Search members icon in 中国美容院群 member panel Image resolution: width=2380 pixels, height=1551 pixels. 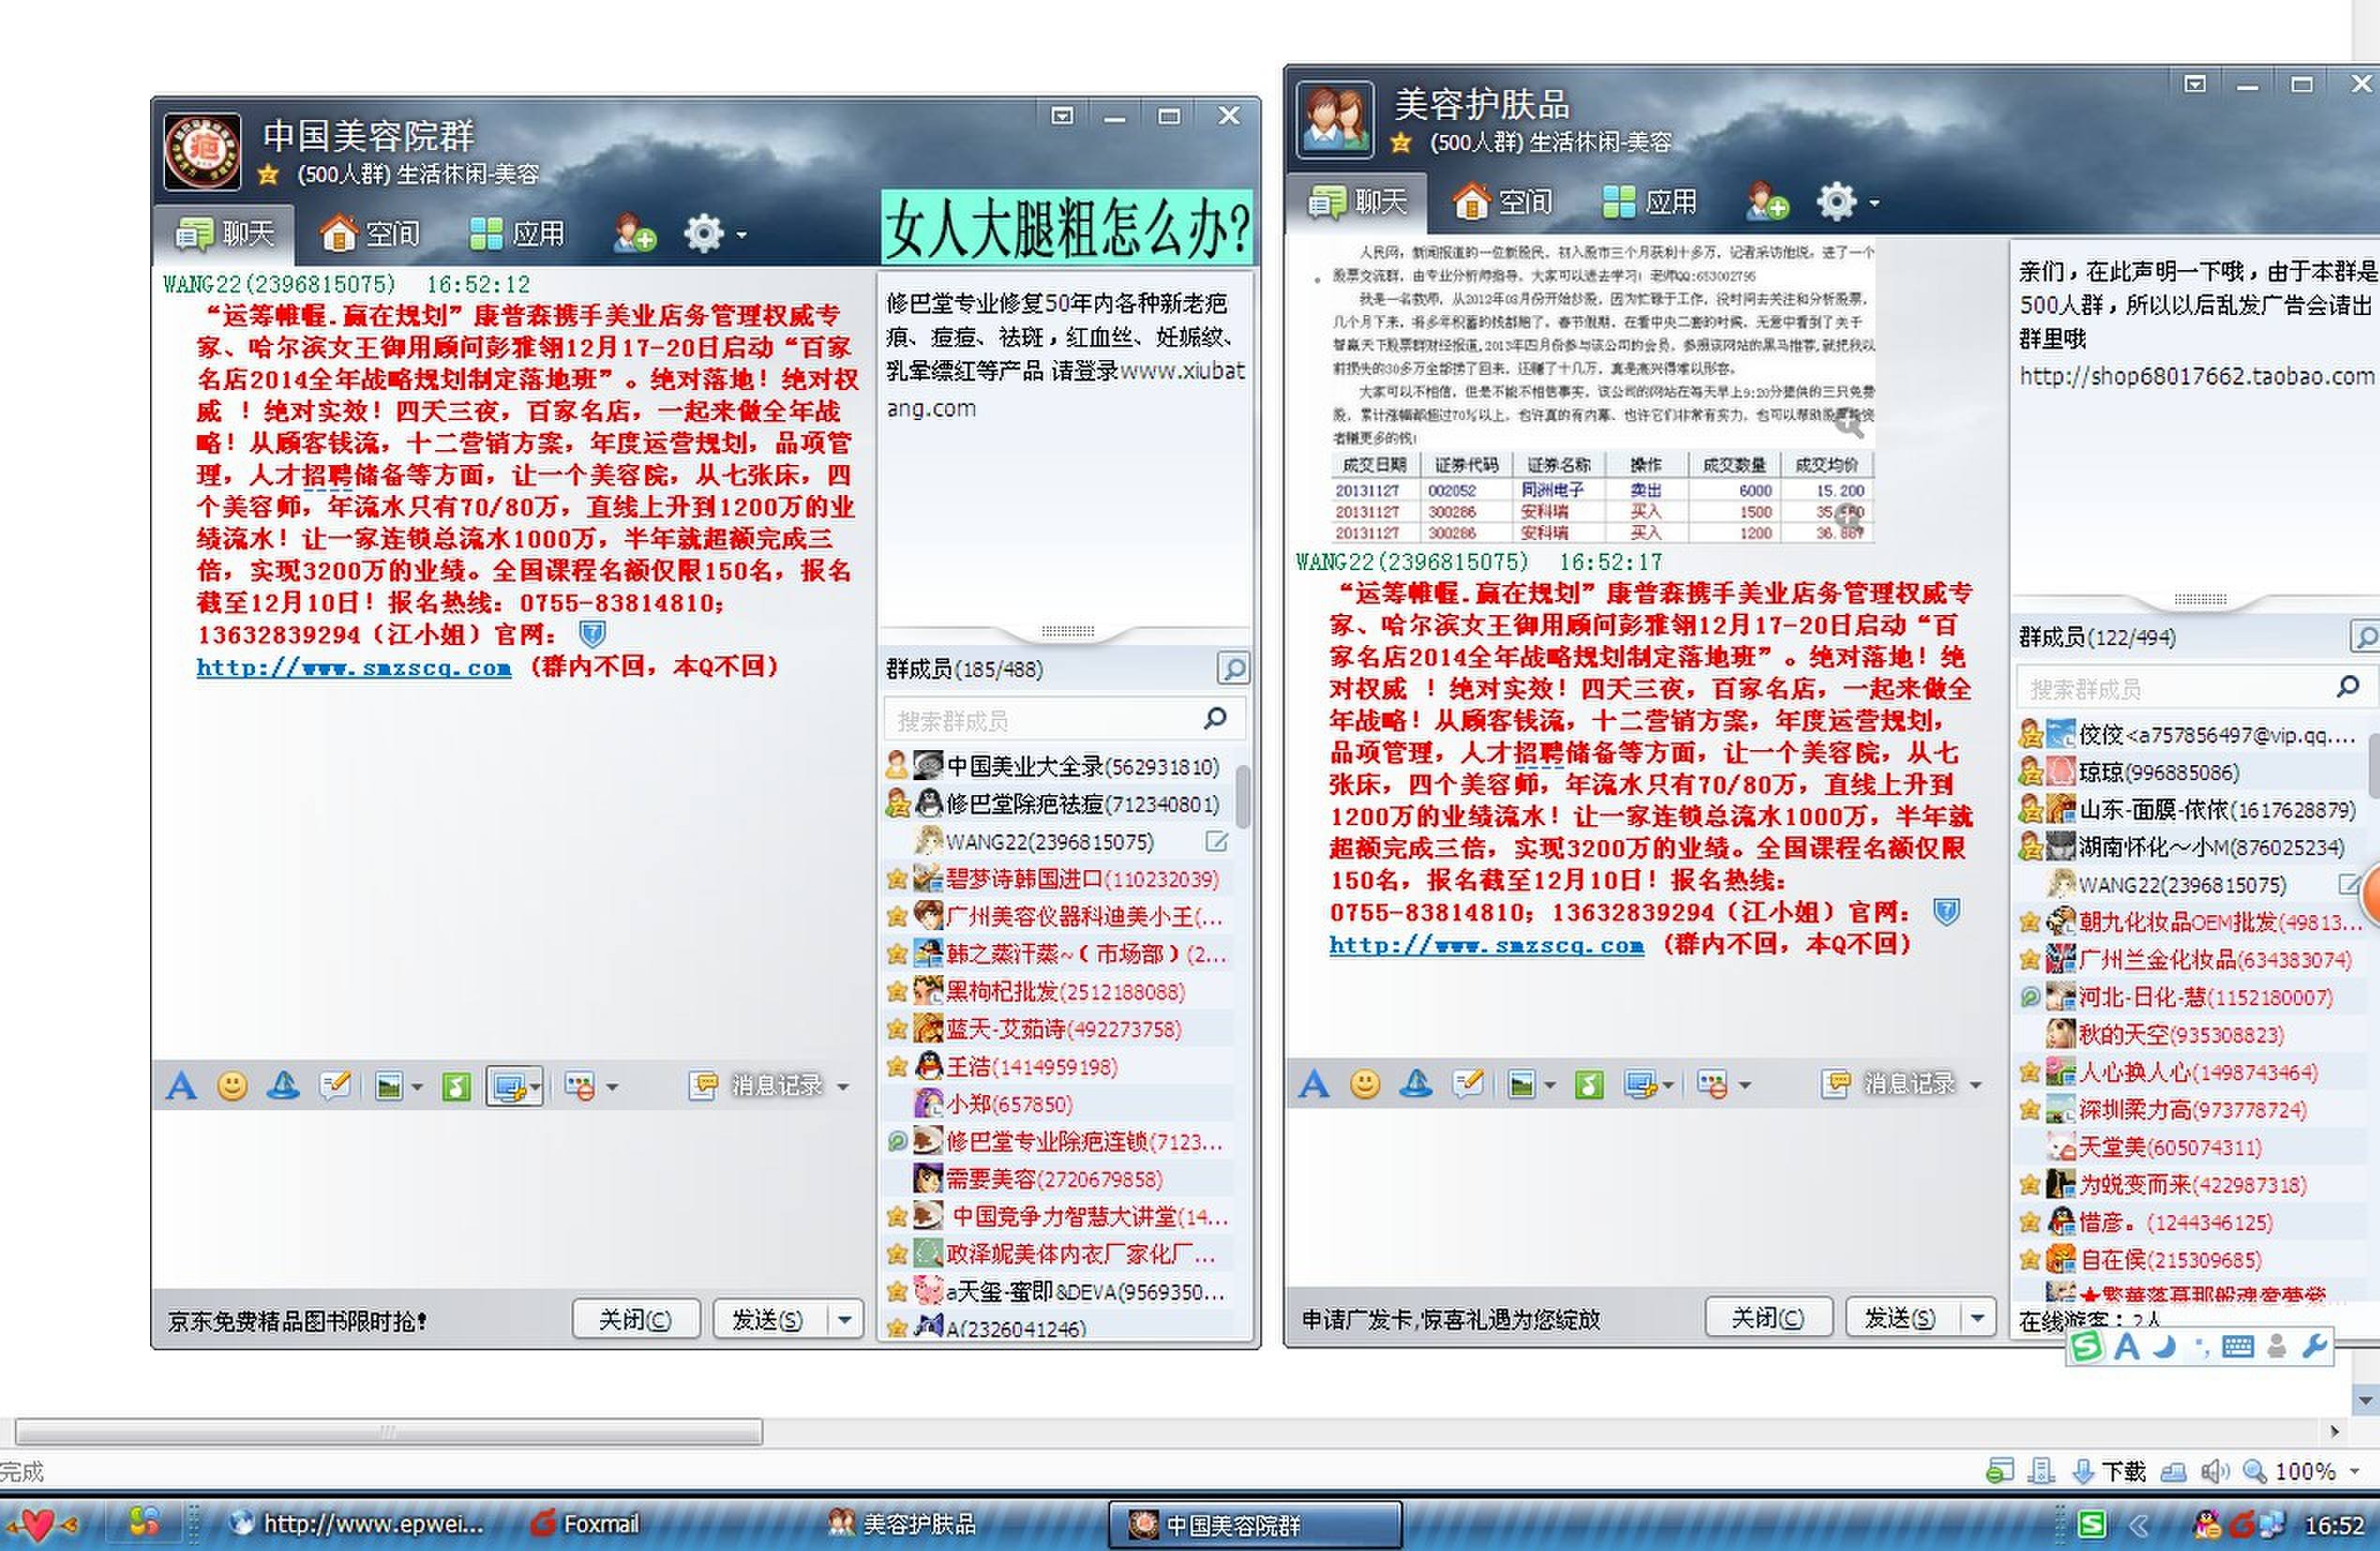point(1233,669)
